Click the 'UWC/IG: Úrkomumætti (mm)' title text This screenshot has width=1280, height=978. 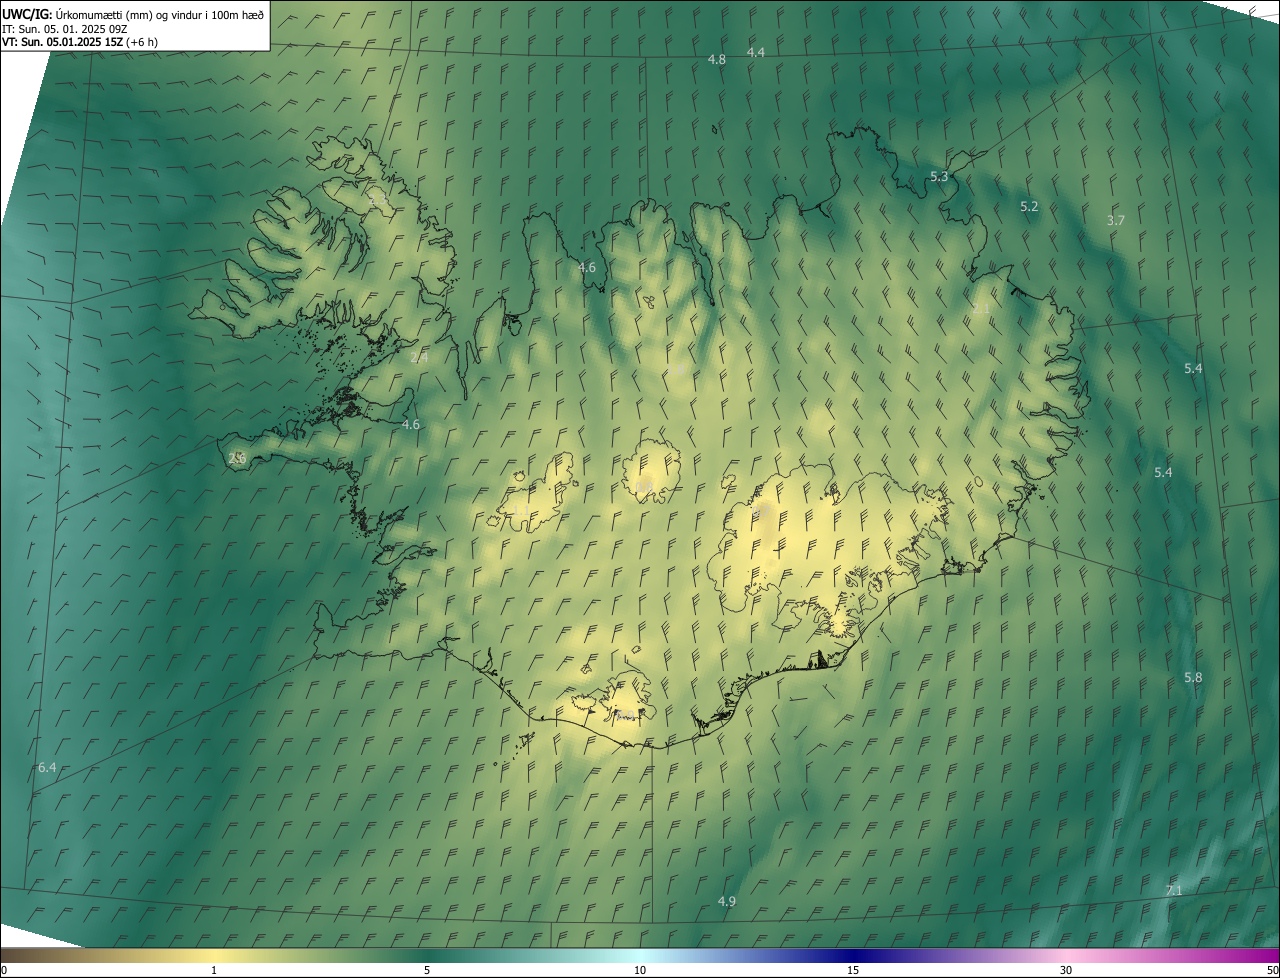(133, 13)
